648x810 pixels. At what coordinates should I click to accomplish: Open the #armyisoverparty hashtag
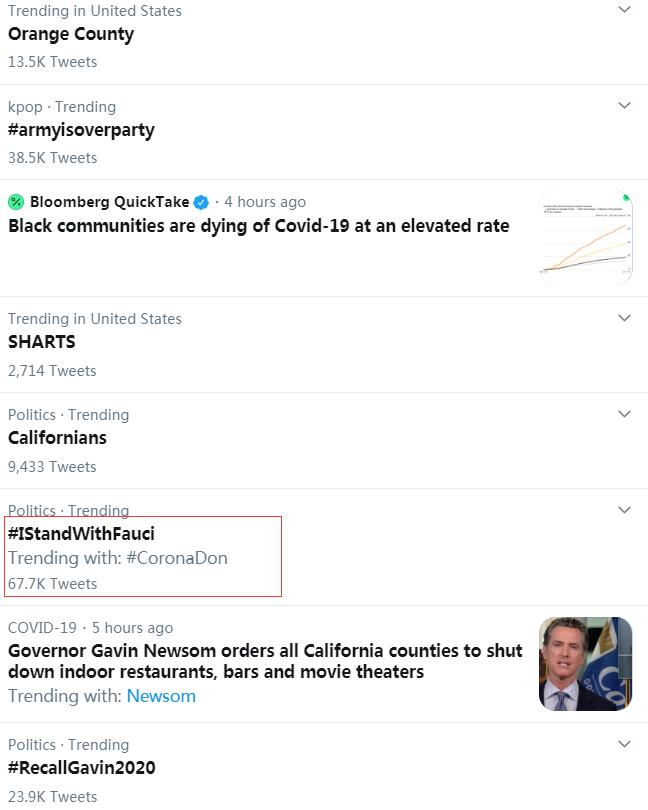tap(81, 130)
